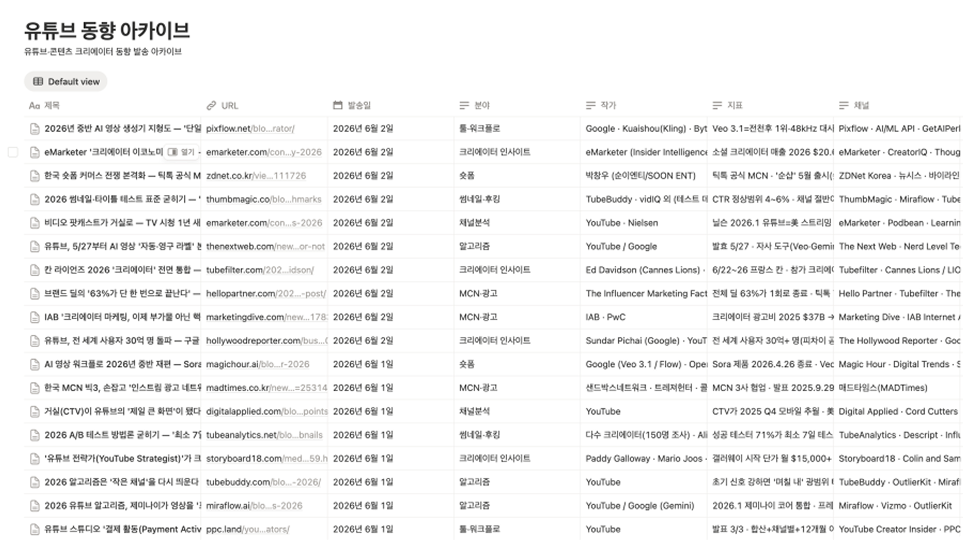The width and height of the screenshot is (963, 540).
Task: Click the 작가 column header
Action: pyautogui.click(x=609, y=106)
